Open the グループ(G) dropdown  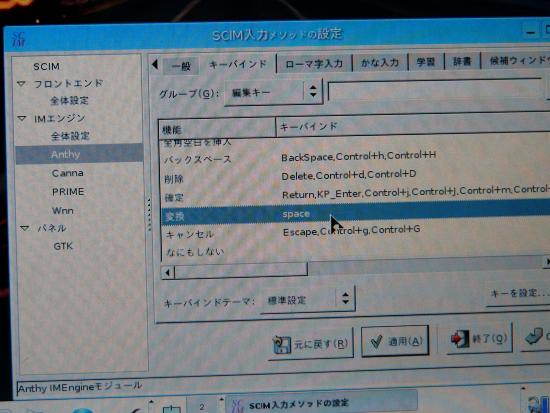tap(274, 93)
